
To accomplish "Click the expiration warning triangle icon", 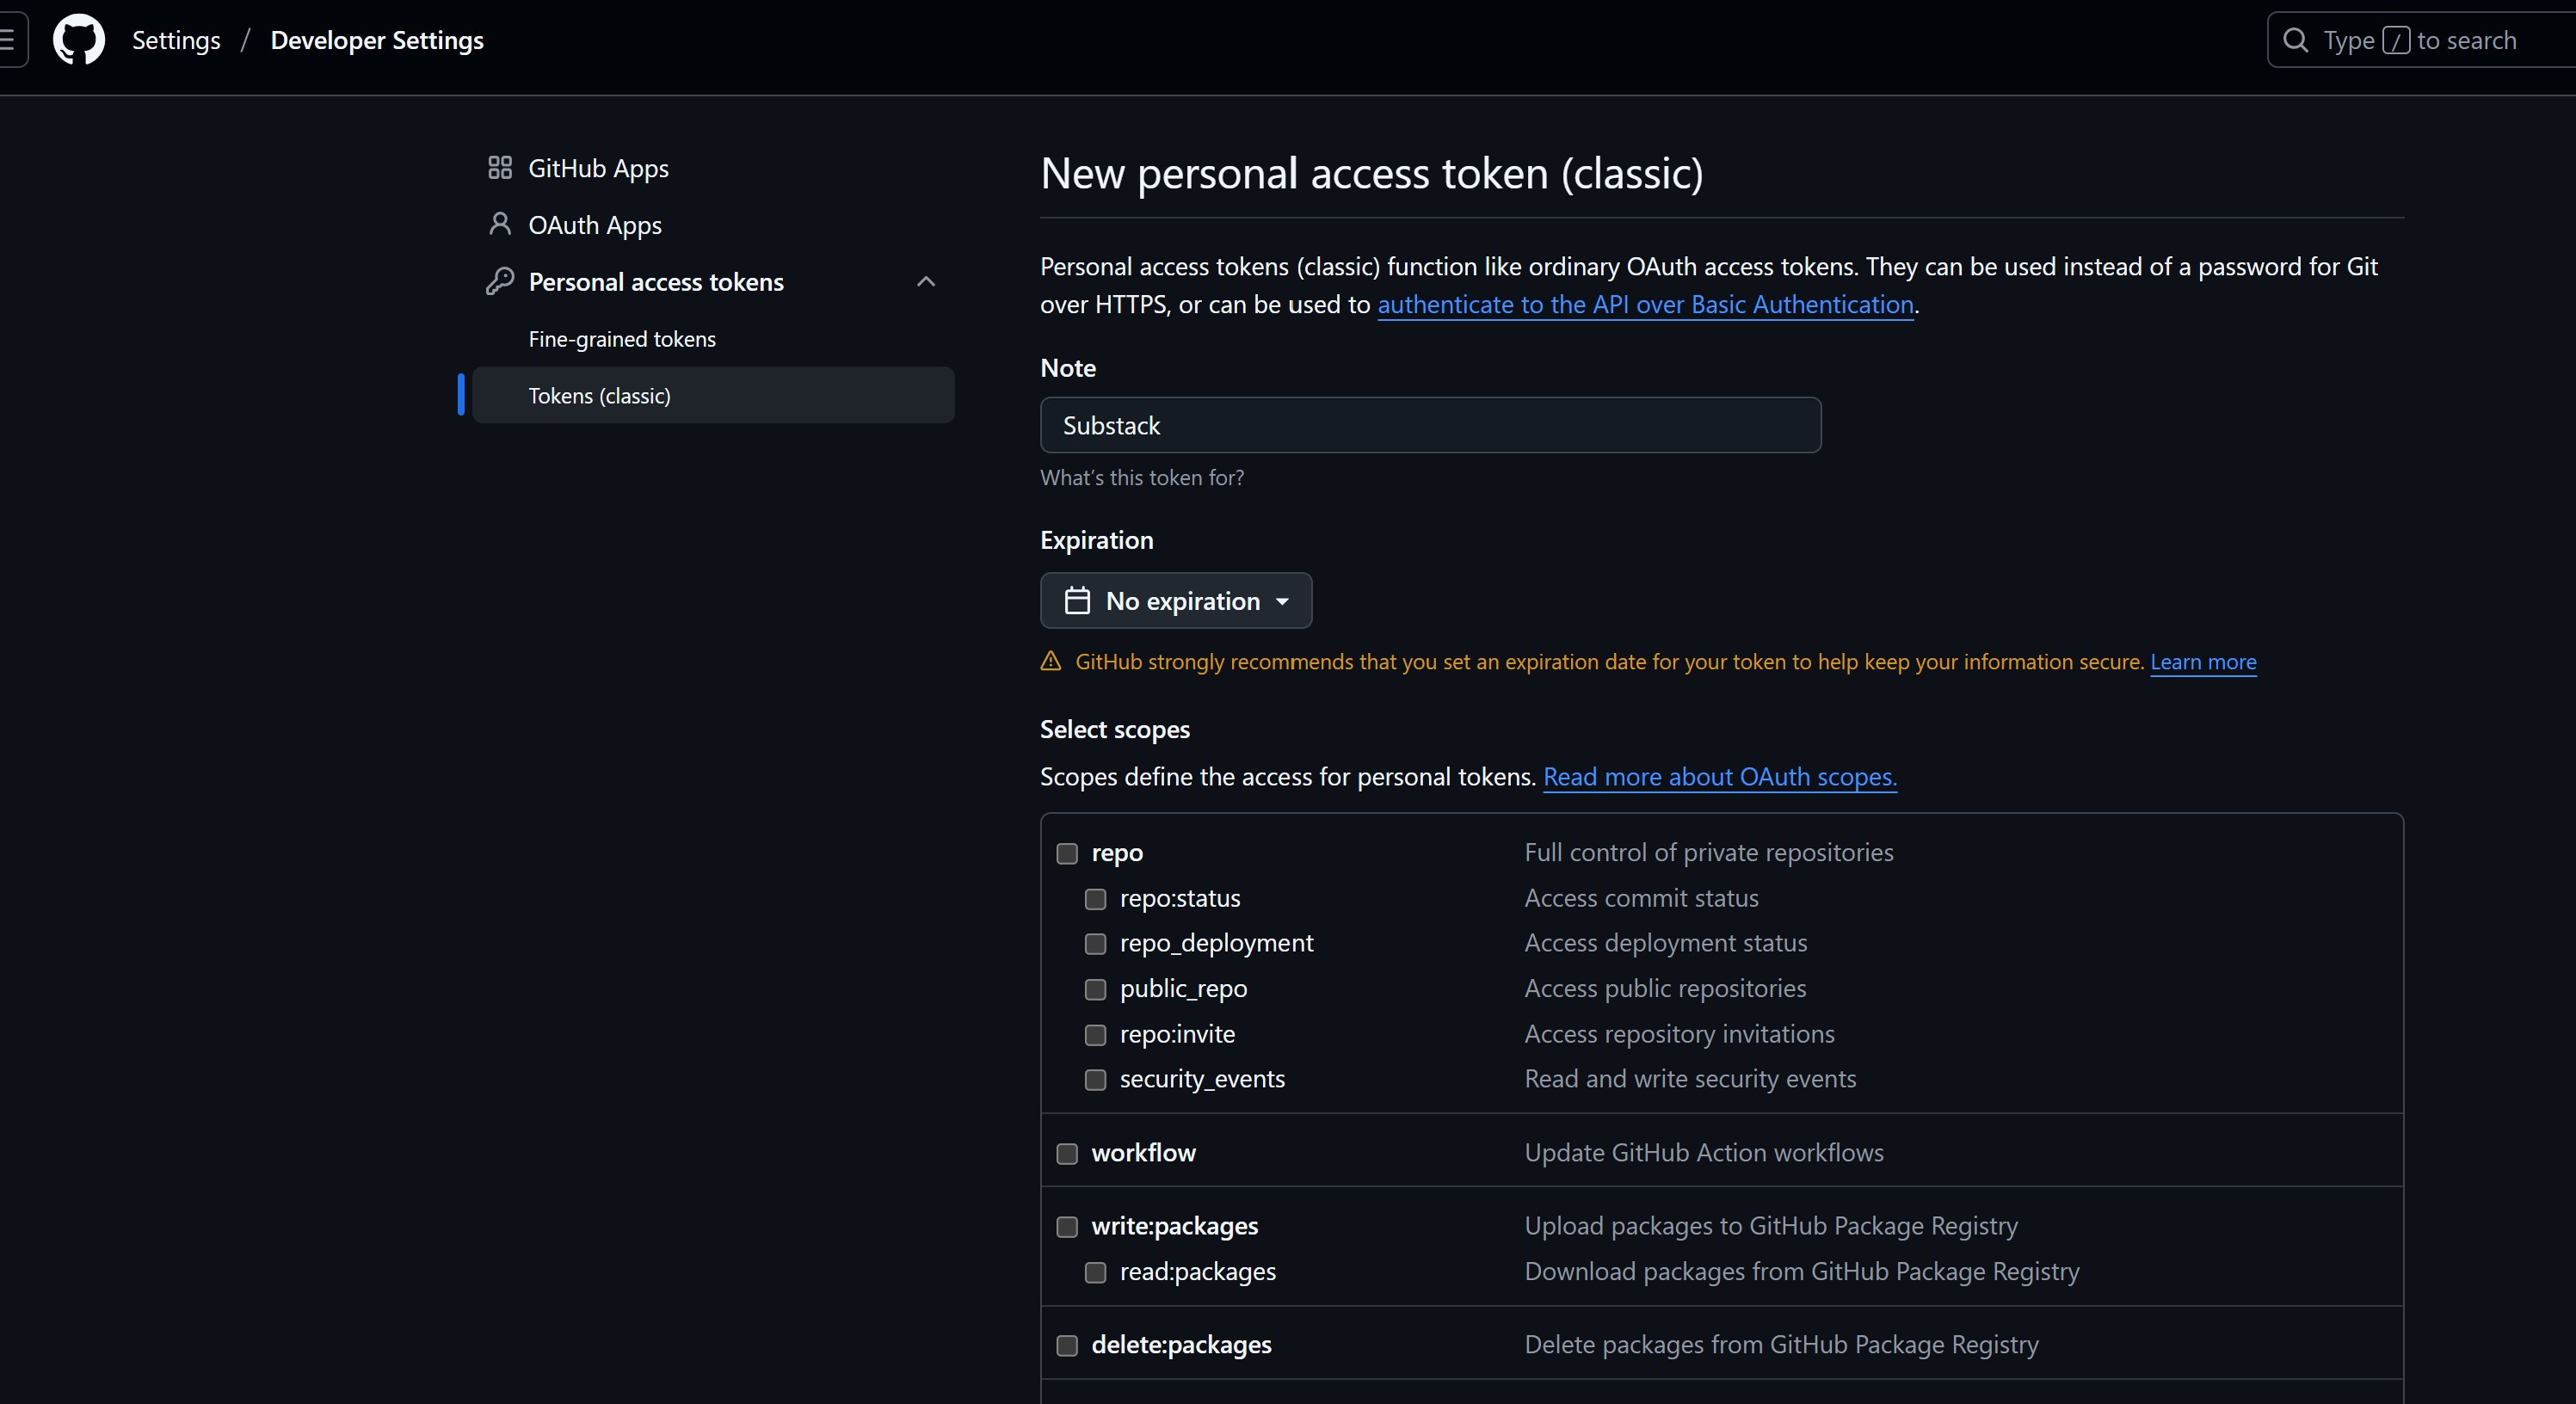I will 1050,661.
